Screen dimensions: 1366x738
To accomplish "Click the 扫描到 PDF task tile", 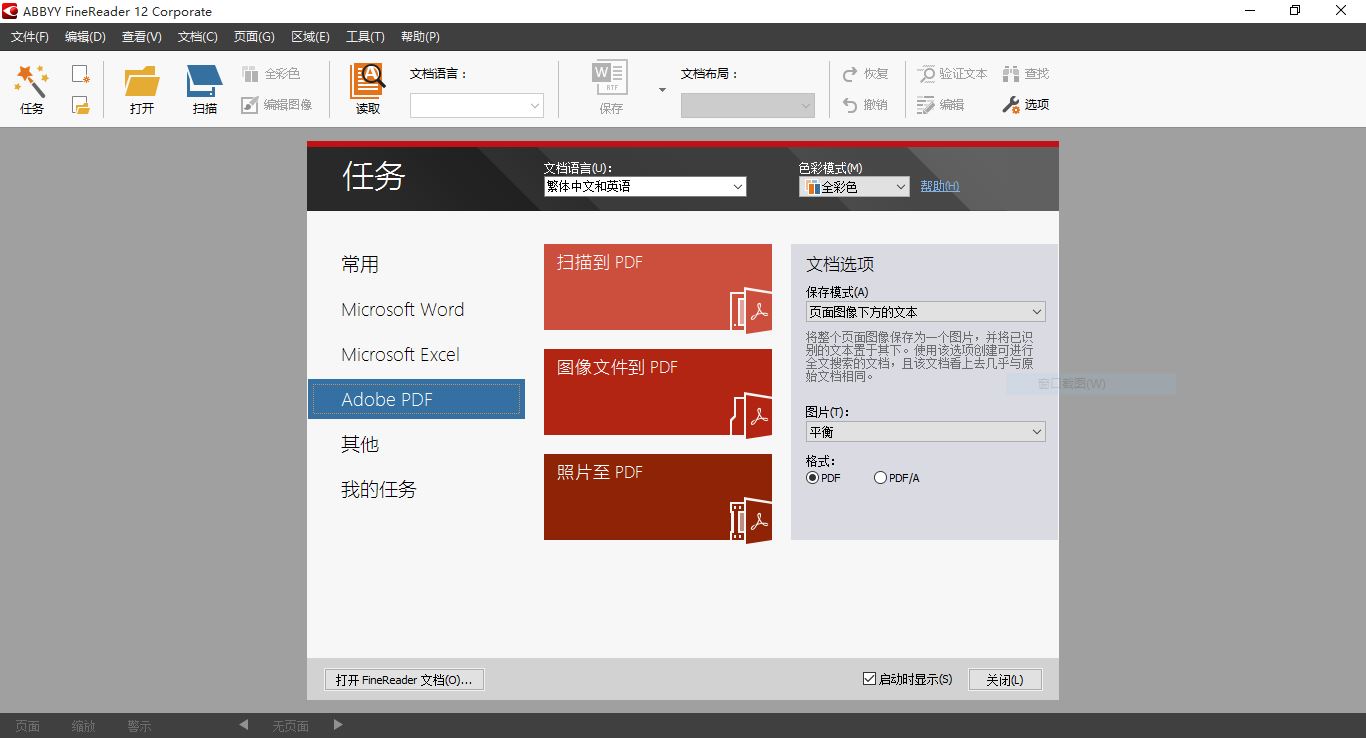I will click(657, 287).
